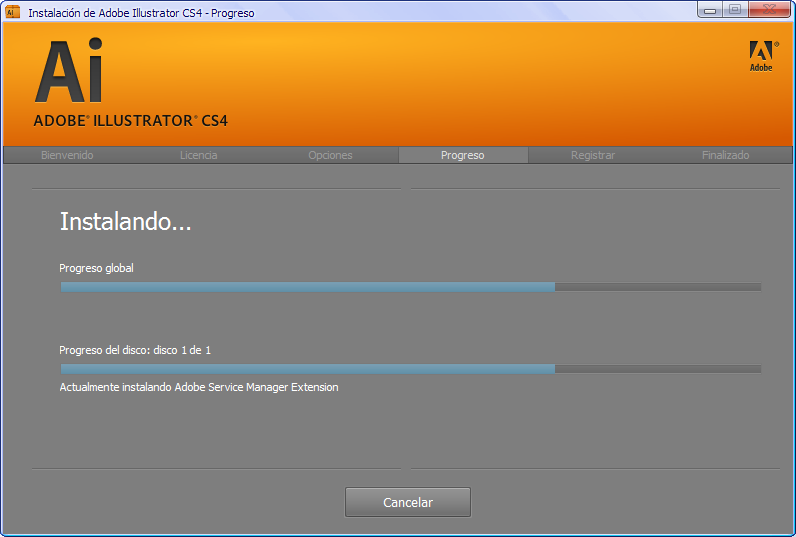Click the disc progress bar

pos(411,369)
